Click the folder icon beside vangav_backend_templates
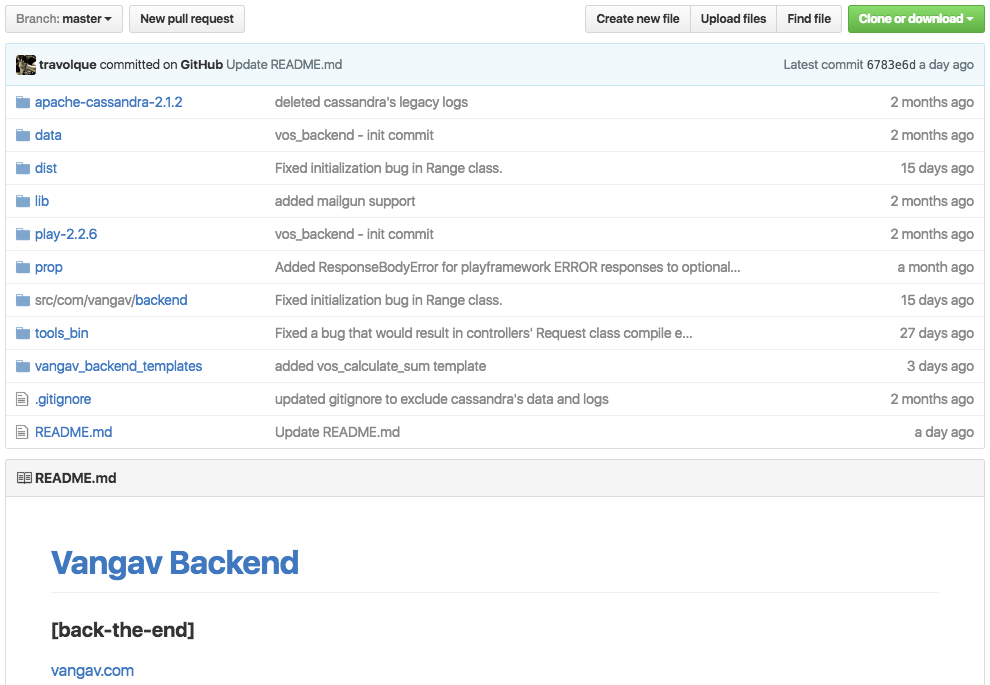 20,366
